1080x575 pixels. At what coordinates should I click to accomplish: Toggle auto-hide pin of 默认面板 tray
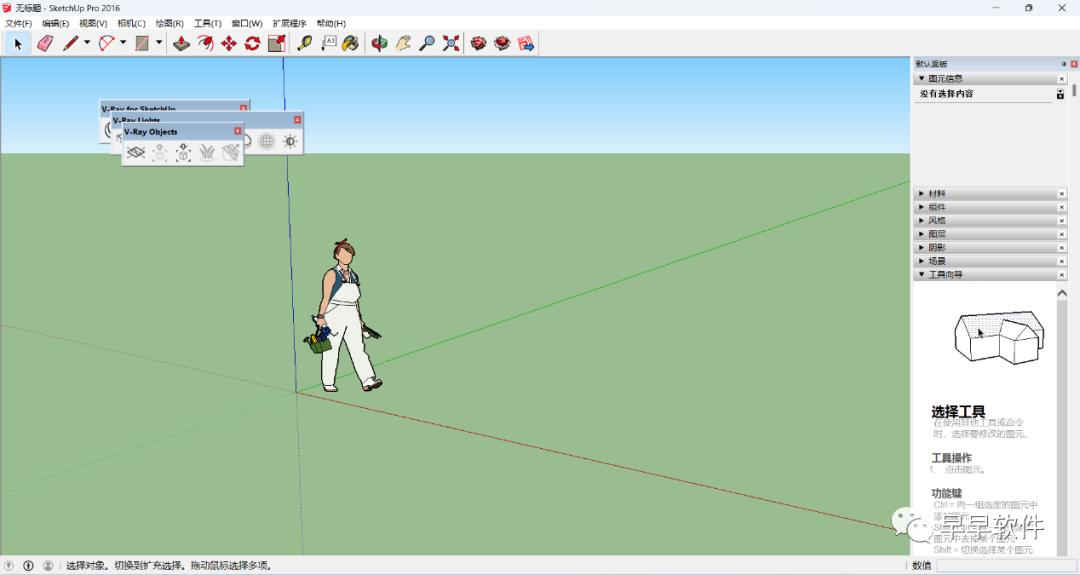click(x=1064, y=64)
